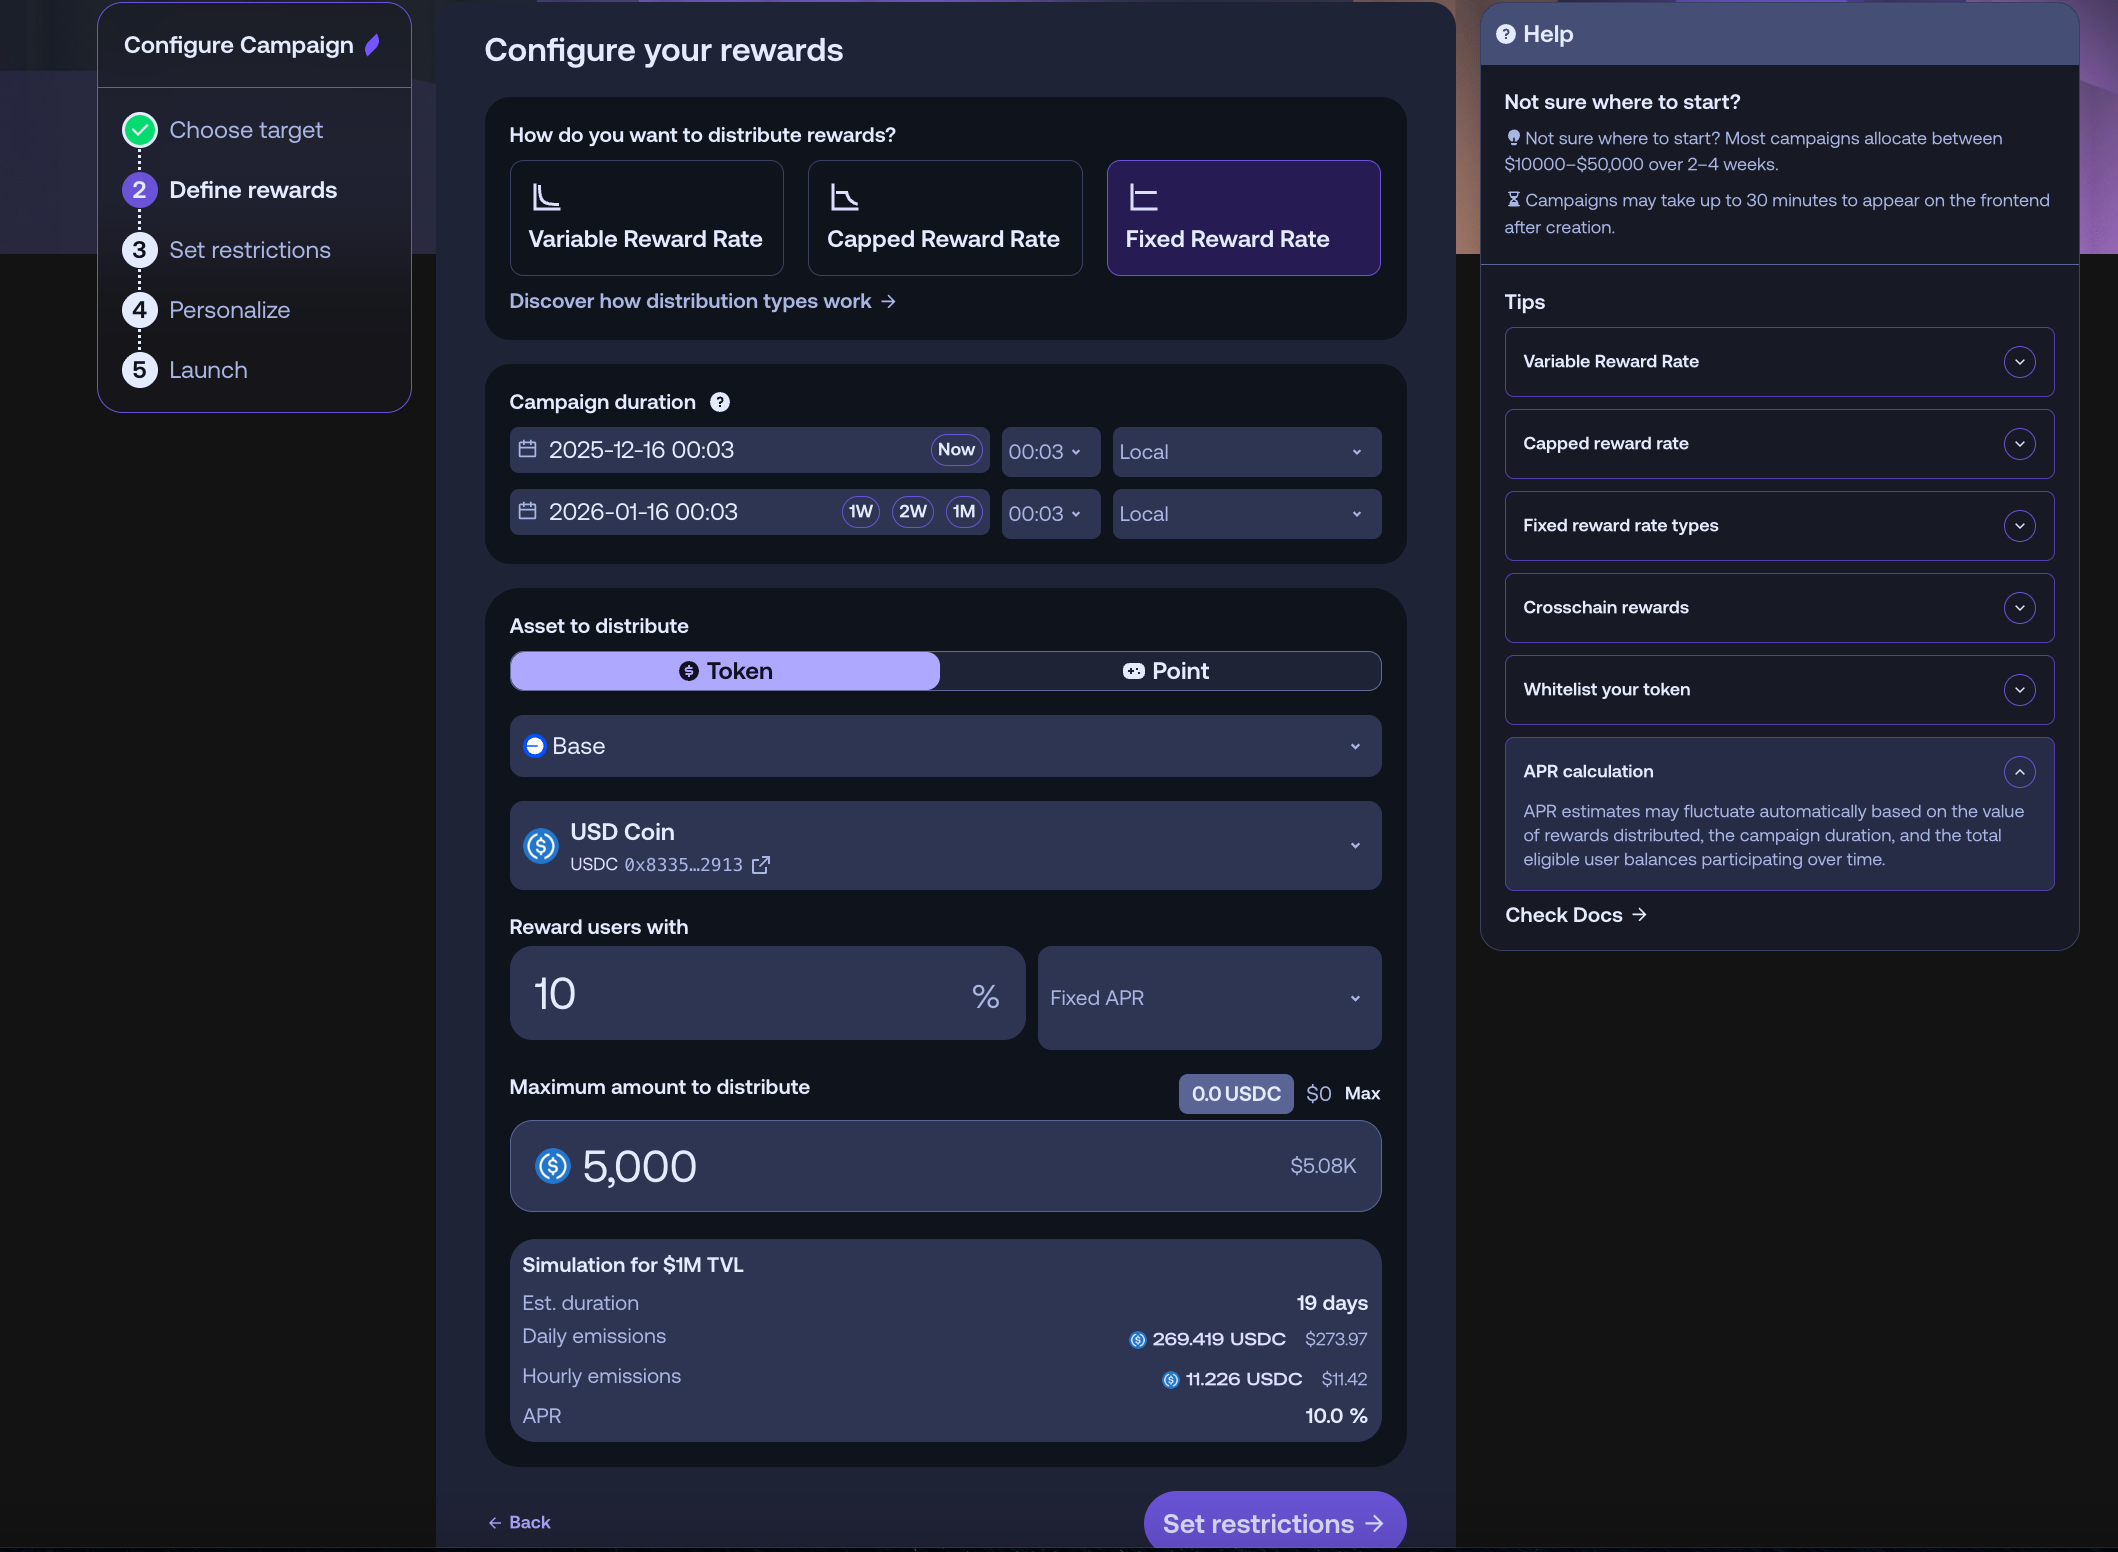Click the Capped Reward Rate chart icon
Screen dimensions: 2118x1552
tap(844, 197)
